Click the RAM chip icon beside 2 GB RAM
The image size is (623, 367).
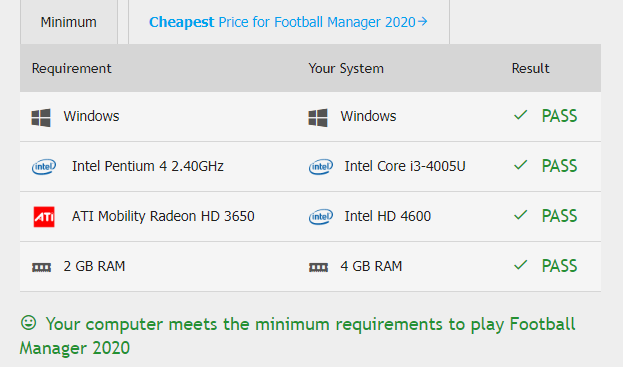(x=41, y=267)
